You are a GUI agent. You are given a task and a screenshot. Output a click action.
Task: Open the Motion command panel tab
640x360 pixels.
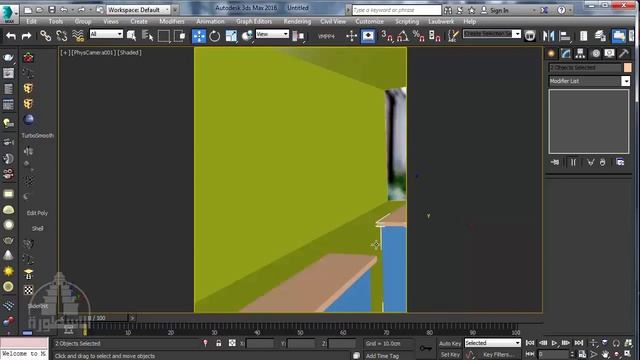[x=596, y=53]
